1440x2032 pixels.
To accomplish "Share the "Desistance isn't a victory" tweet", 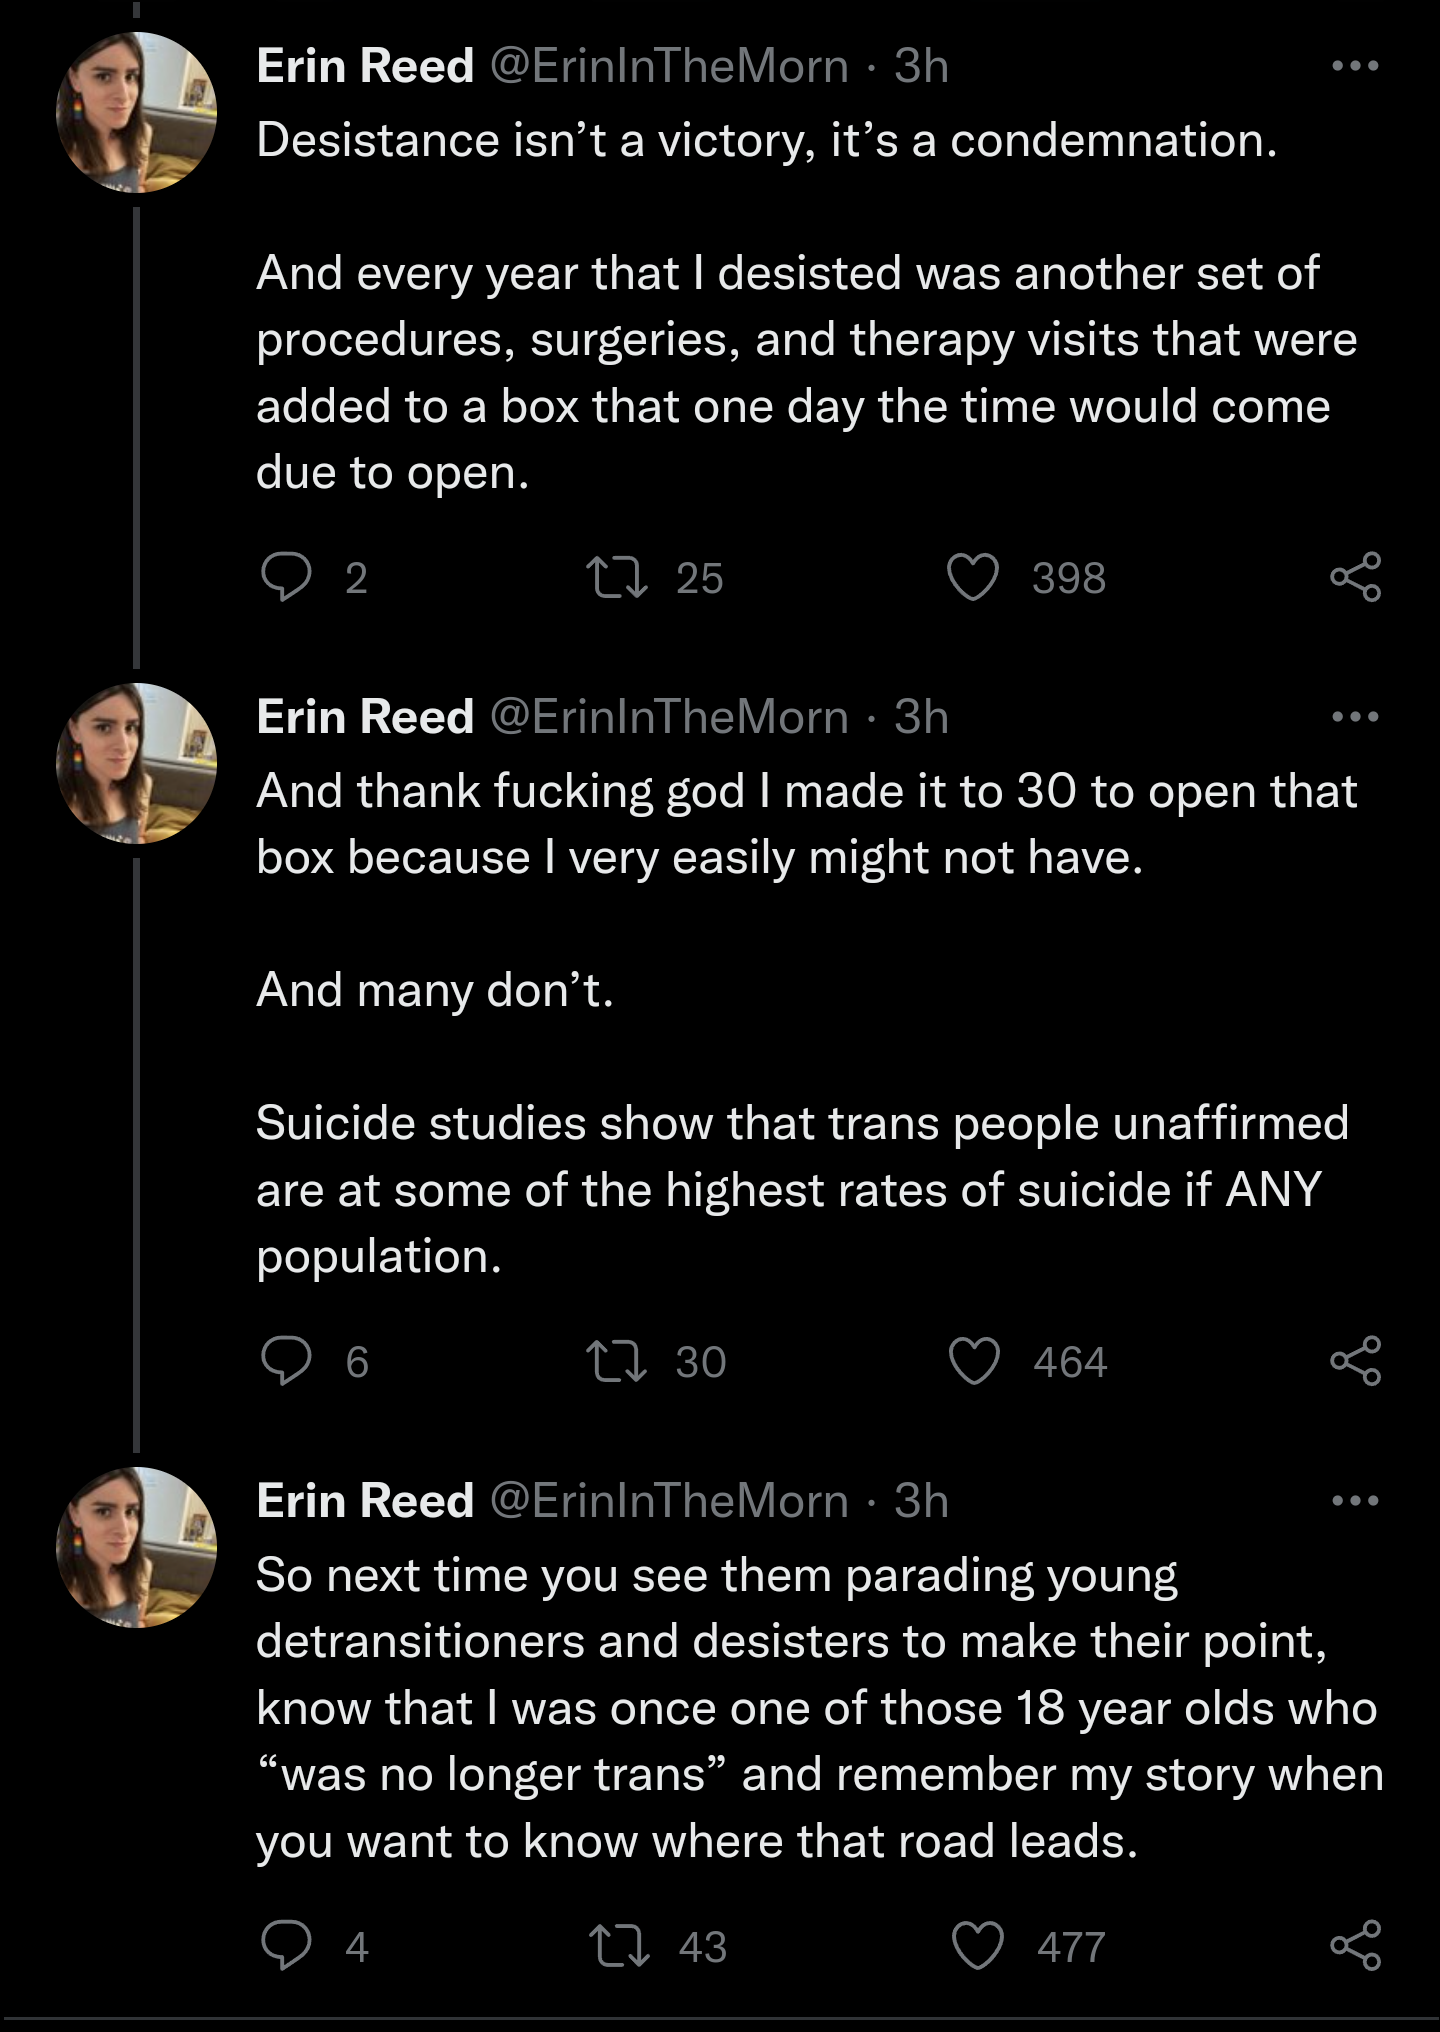I will point(1355,577).
